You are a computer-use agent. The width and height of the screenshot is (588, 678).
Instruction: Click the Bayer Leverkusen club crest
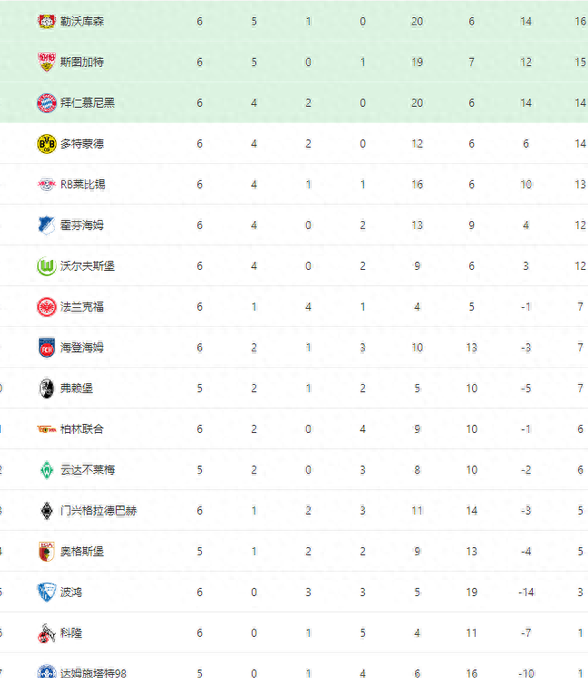46,21
